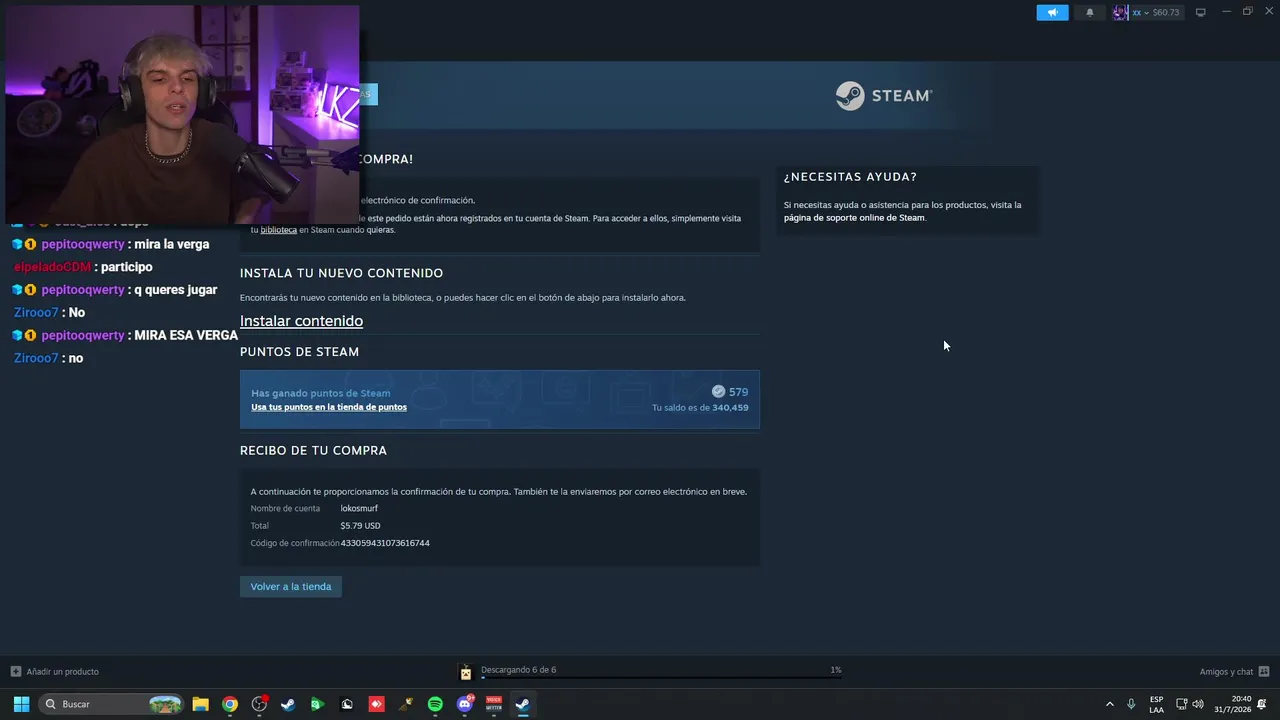The width and height of the screenshot is (1280, 720).
Task: Click the Volver a la tienda button
Action: click(x=291, y=586)
